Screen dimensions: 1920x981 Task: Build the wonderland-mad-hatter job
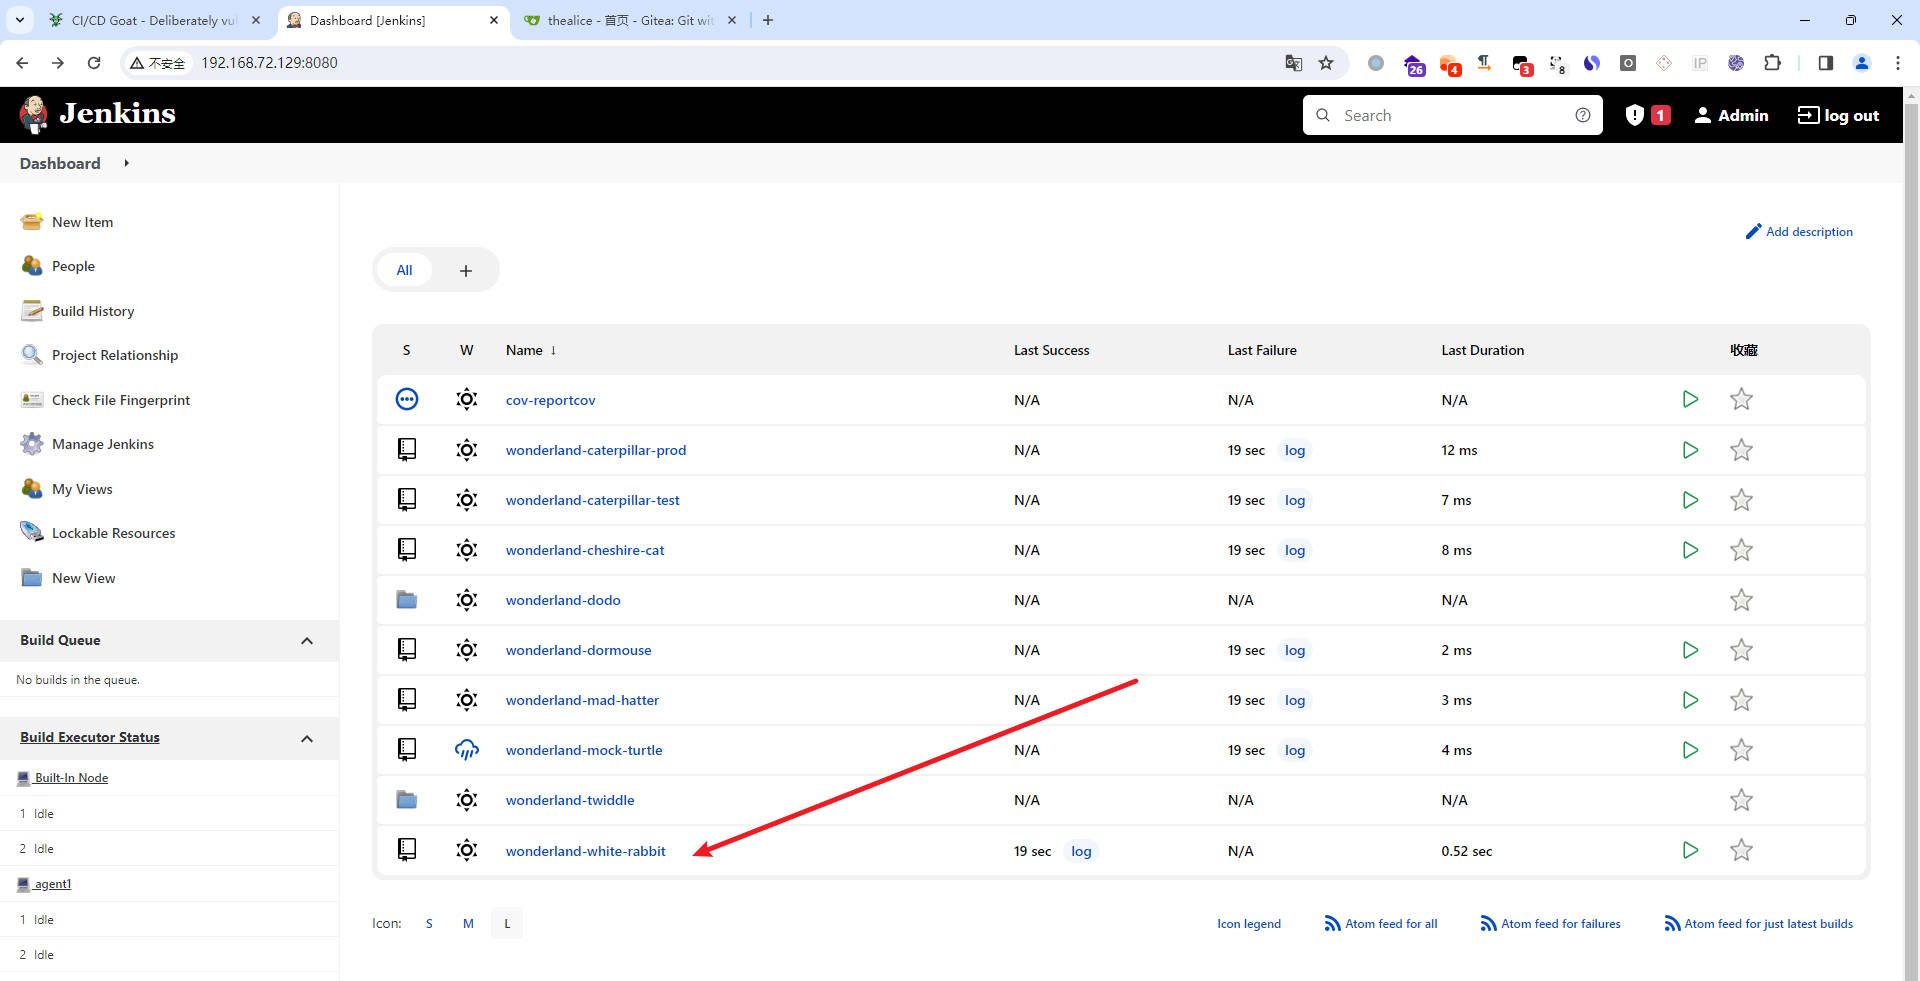tap(1690, 700)
